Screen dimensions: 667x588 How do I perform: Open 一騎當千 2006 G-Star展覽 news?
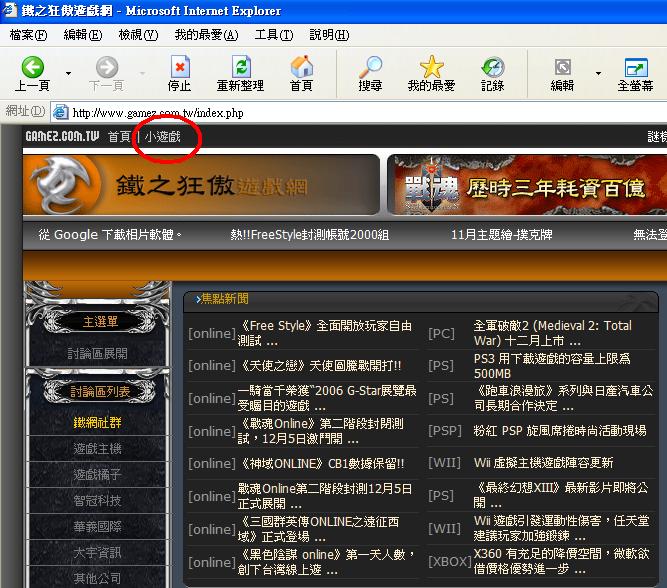point(327,398)
